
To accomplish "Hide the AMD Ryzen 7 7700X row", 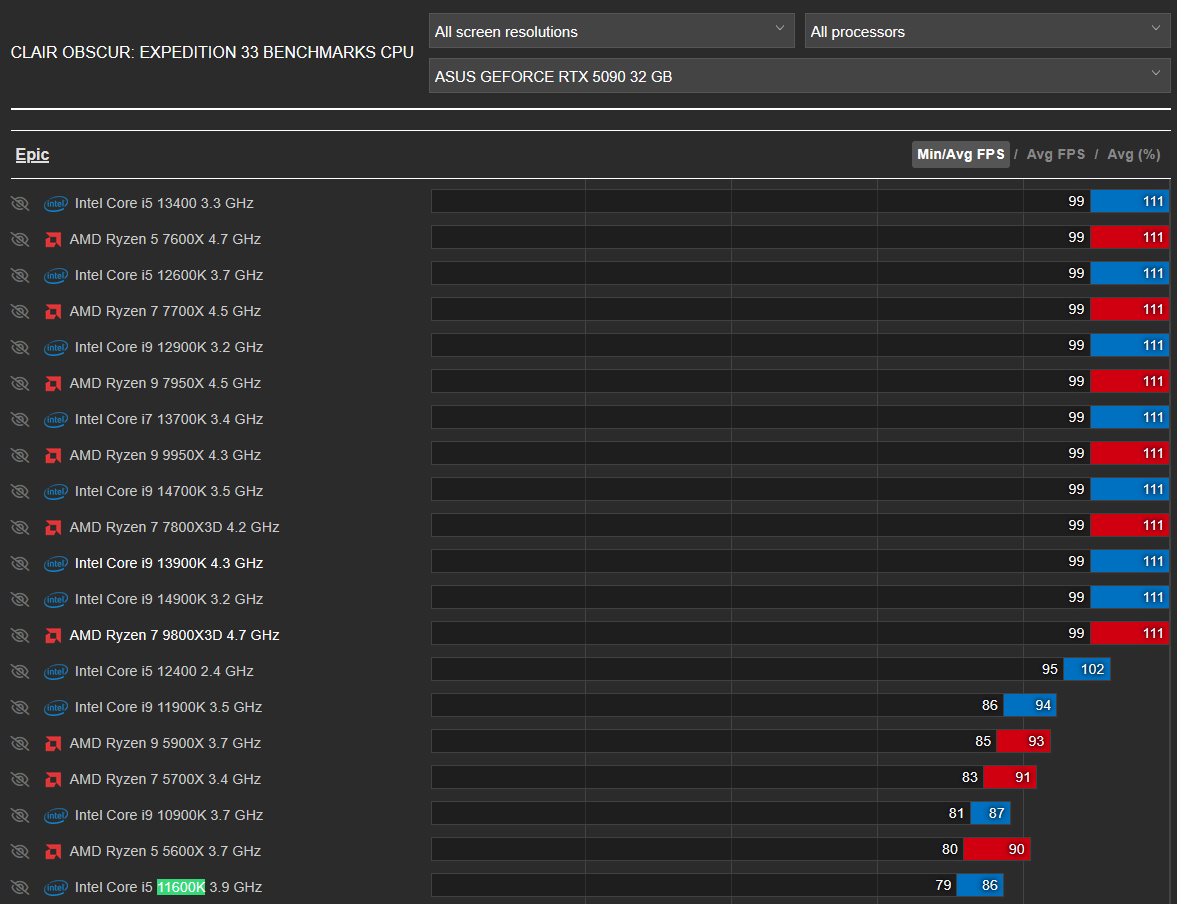I will click(x=20, y=312).
